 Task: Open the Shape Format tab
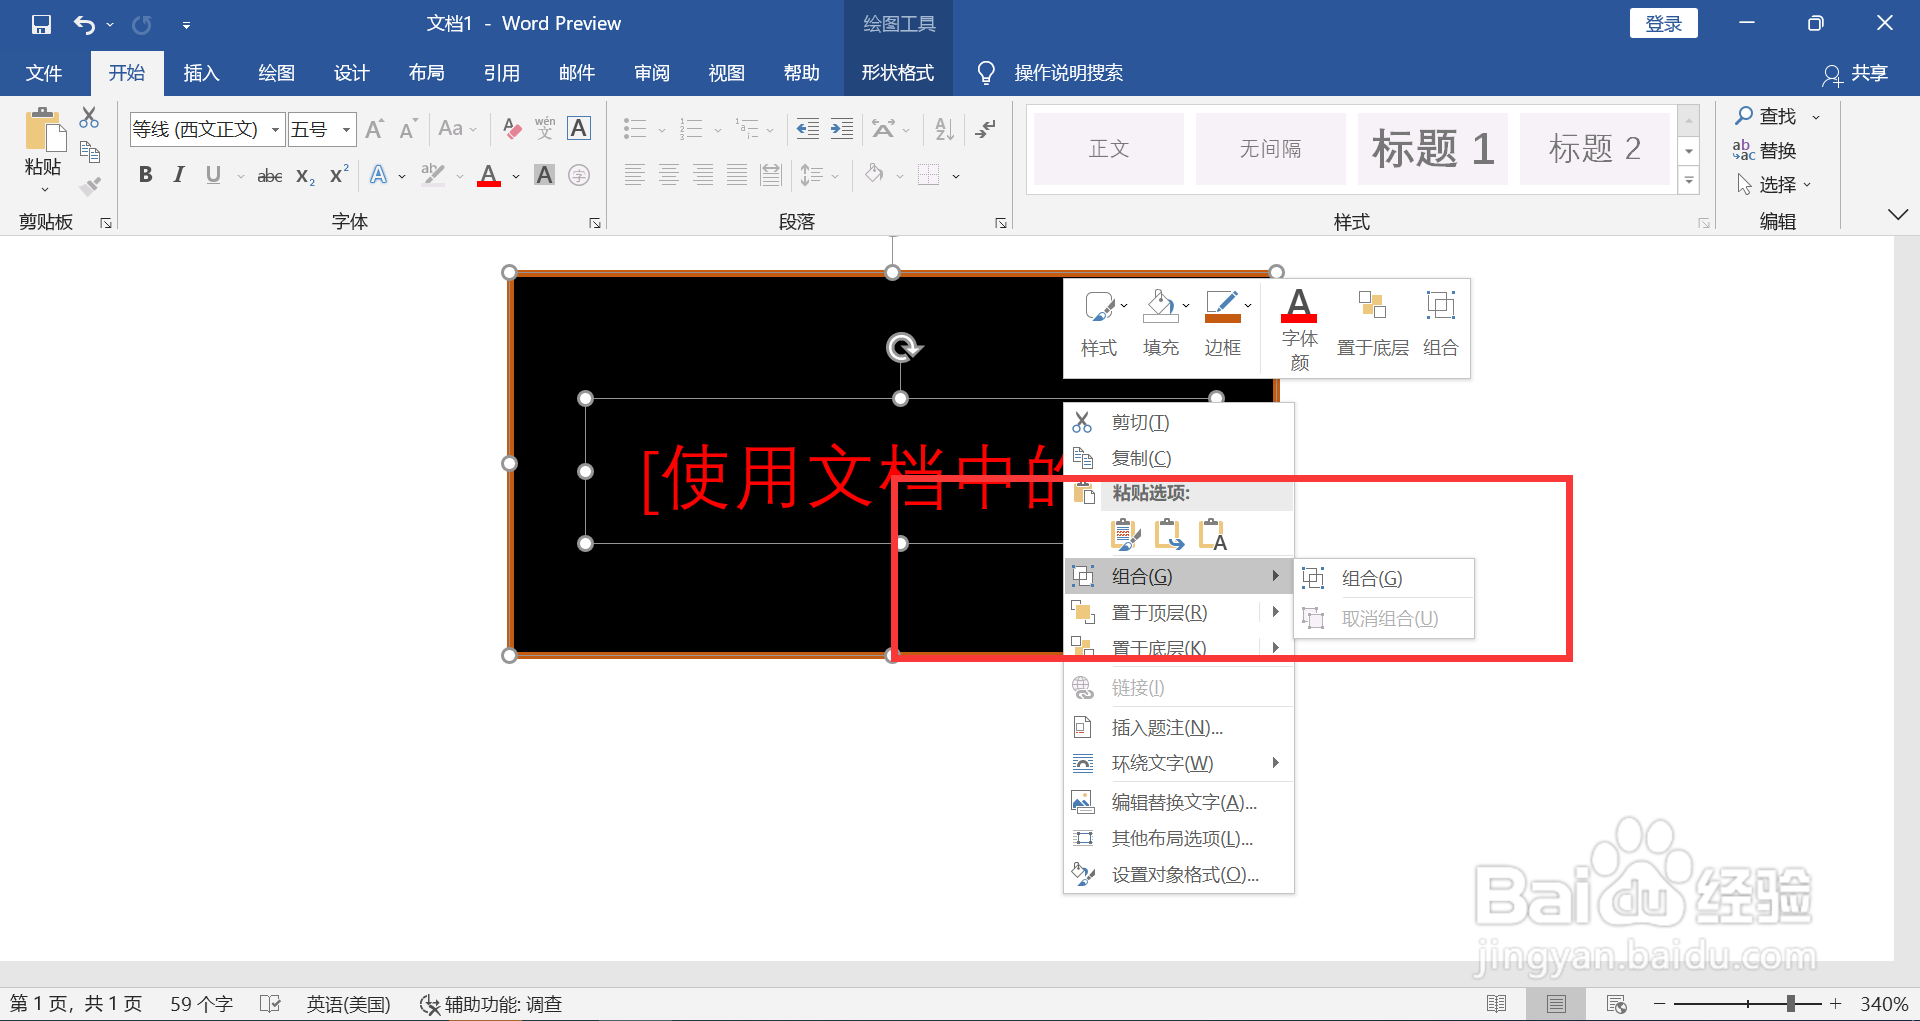[898, 73]
